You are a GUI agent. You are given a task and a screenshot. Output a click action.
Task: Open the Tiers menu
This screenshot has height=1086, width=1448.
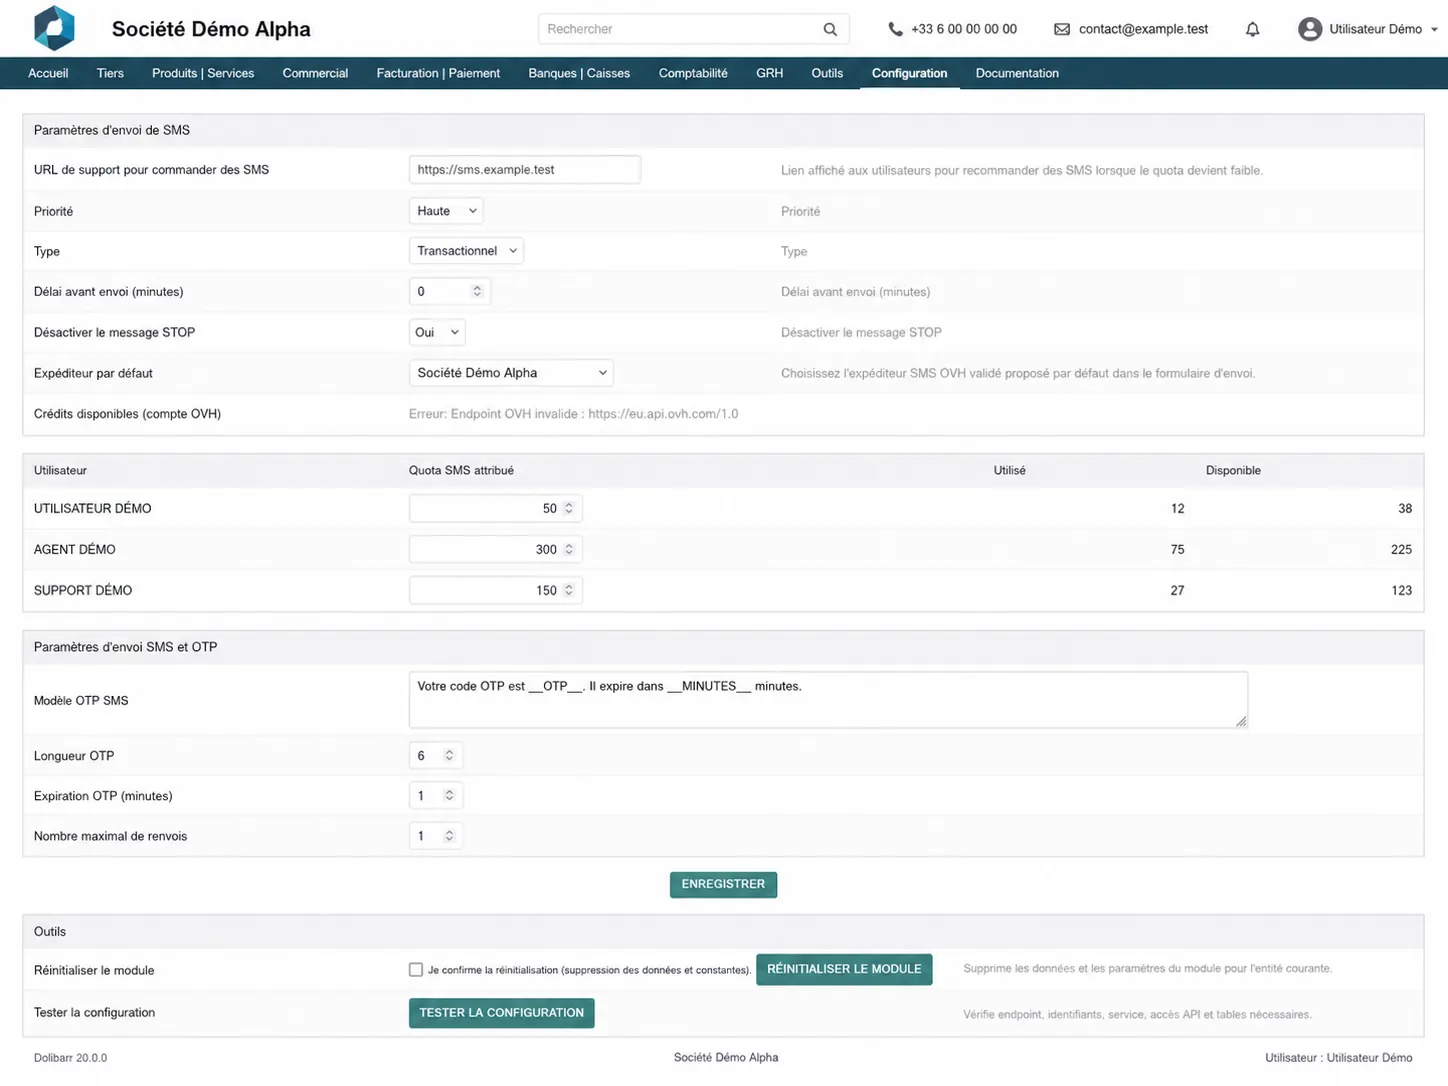click(x=110, y=73)
